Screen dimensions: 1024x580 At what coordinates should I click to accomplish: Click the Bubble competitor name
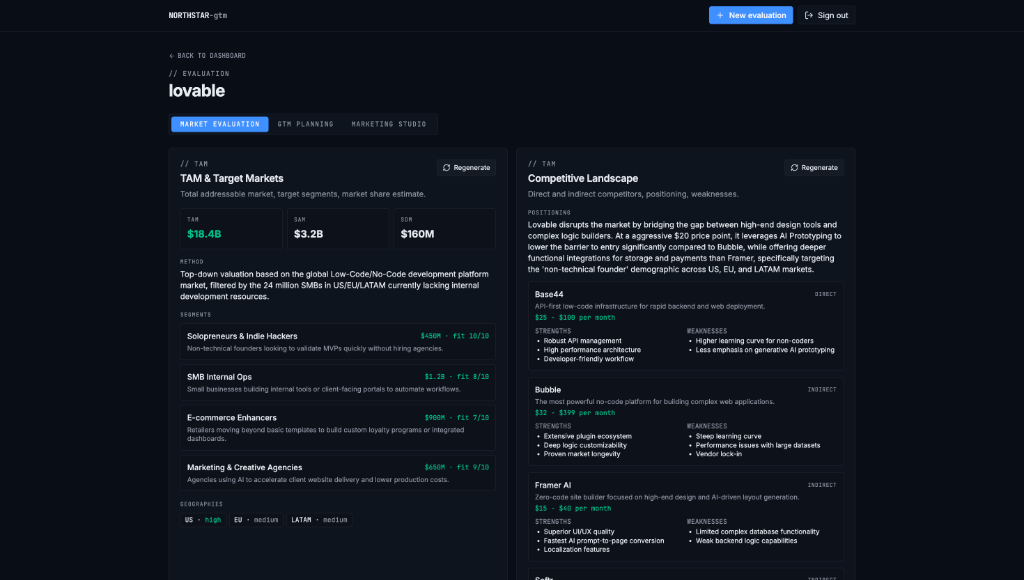548,390
